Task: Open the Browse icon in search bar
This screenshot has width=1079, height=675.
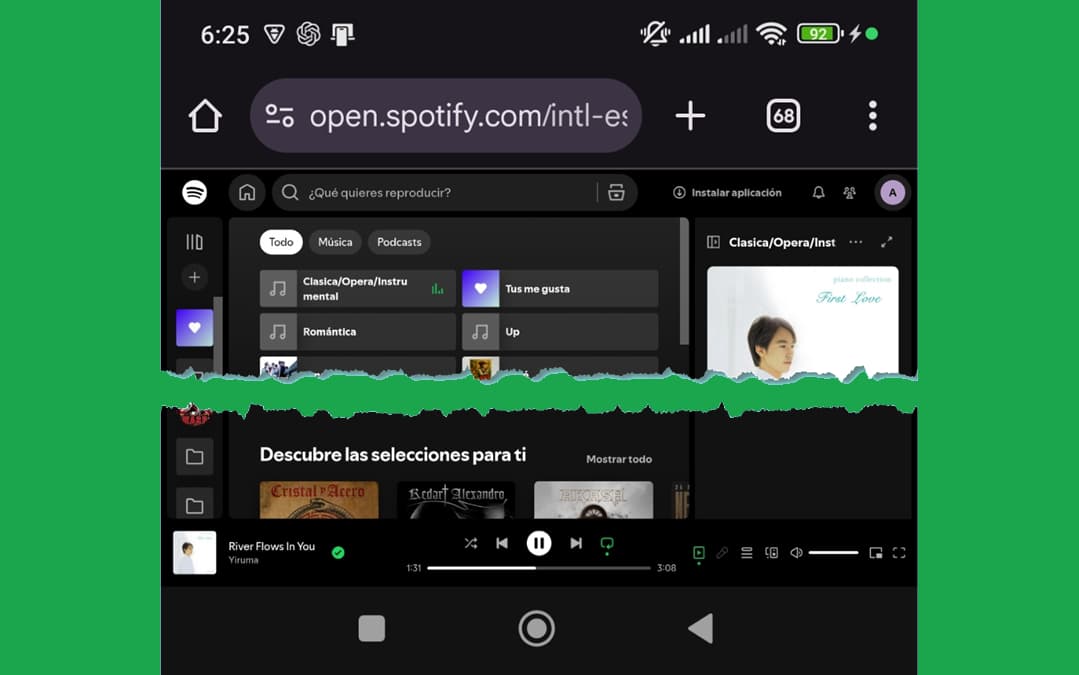Action: pos(616,192)
